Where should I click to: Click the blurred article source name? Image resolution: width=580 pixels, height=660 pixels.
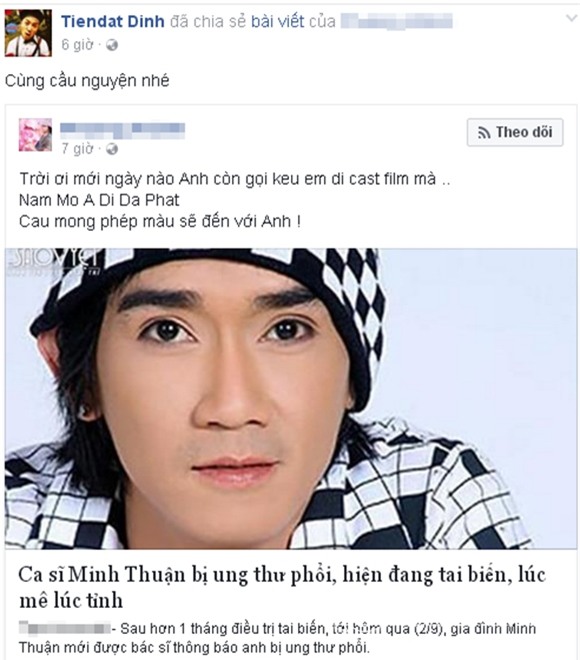click(65, 628)
